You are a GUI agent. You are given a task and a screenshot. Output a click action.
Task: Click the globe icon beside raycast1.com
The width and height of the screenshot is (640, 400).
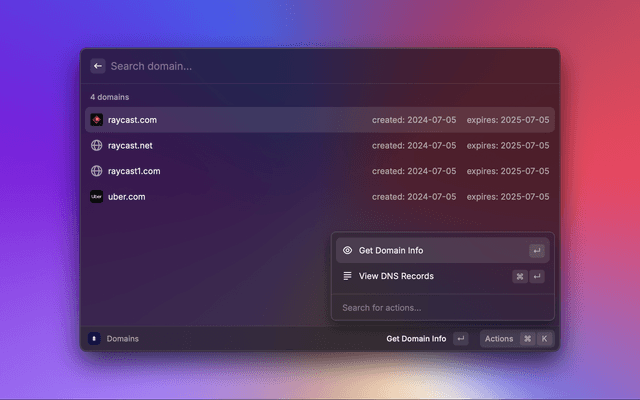point(96,171)
